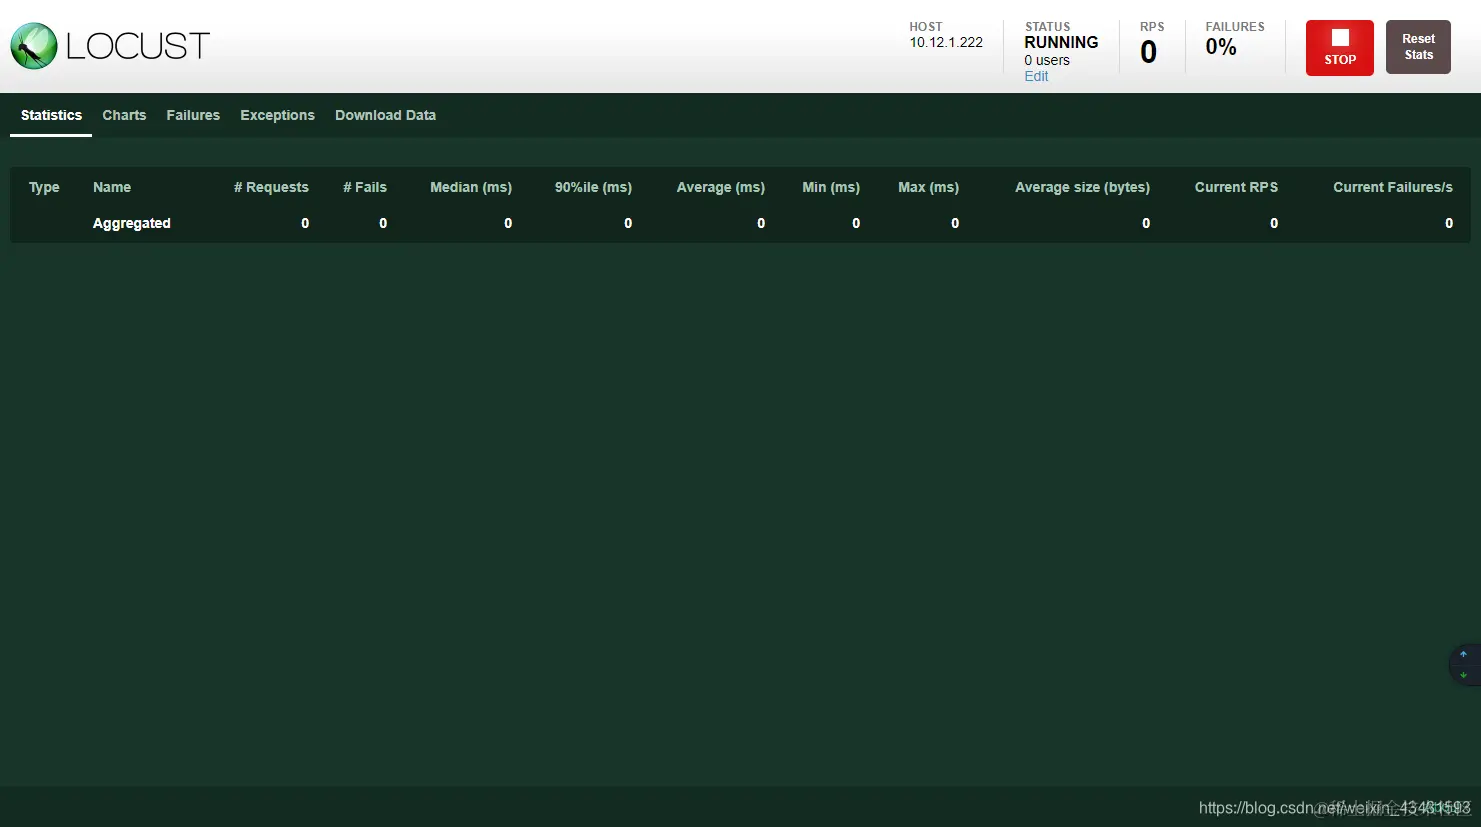The image size is (1481, 827).
Task: Click the up arrow on floating widget
Action: tap(1463, 655)
